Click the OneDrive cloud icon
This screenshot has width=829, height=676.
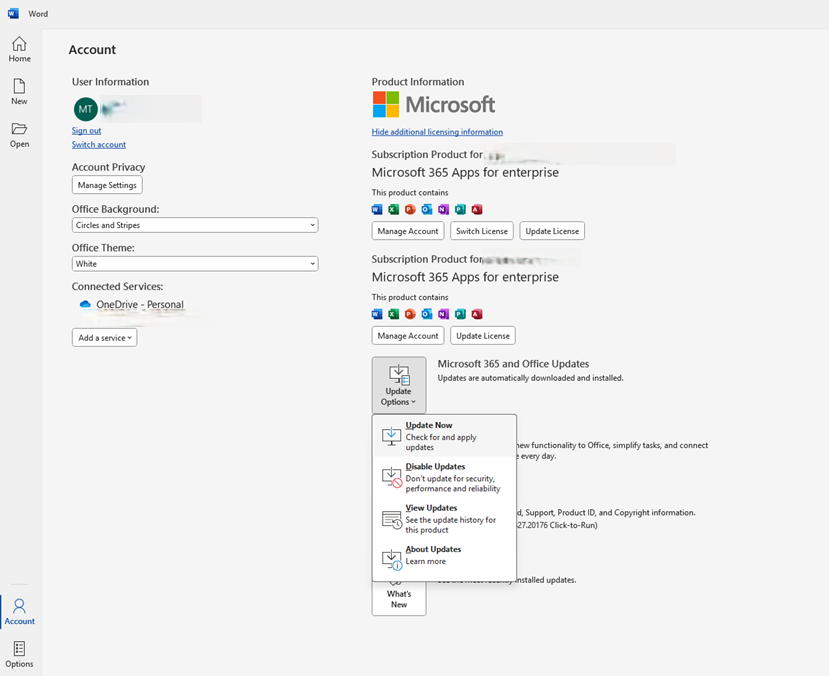pyautogui.click(x=85, y=304)
